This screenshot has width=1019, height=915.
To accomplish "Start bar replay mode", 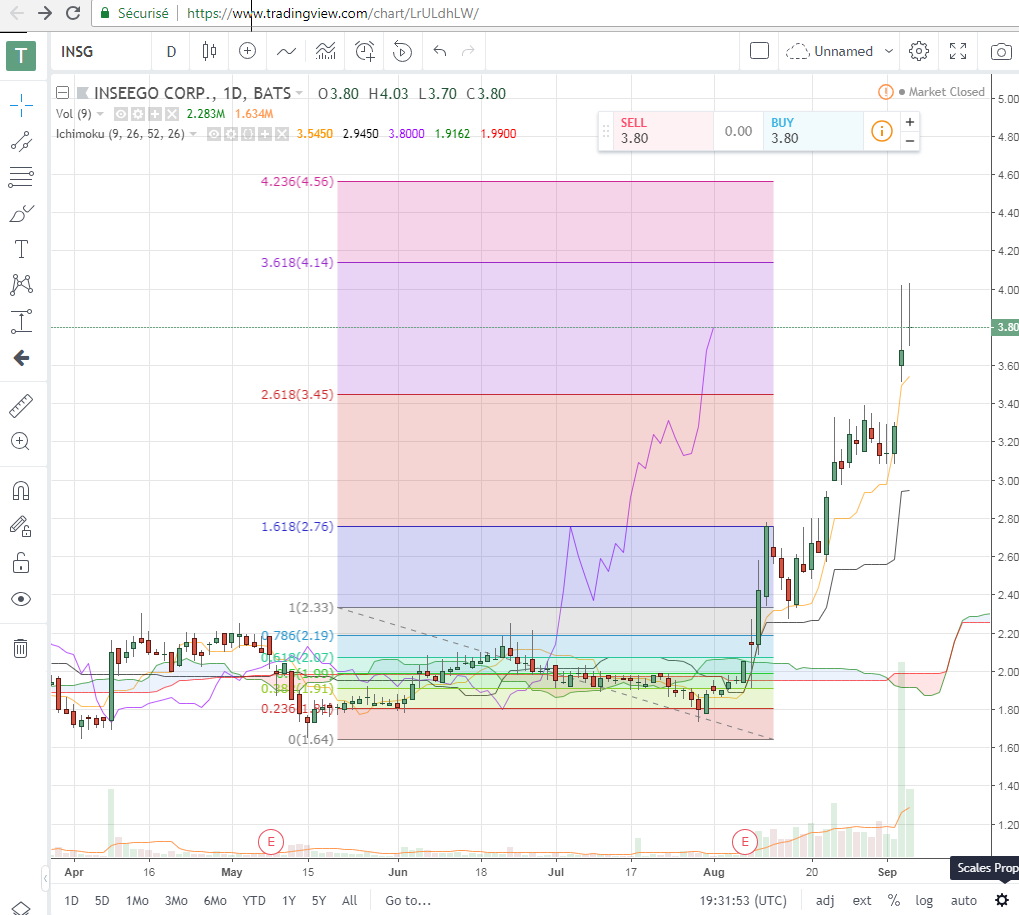I will [402, 51].
